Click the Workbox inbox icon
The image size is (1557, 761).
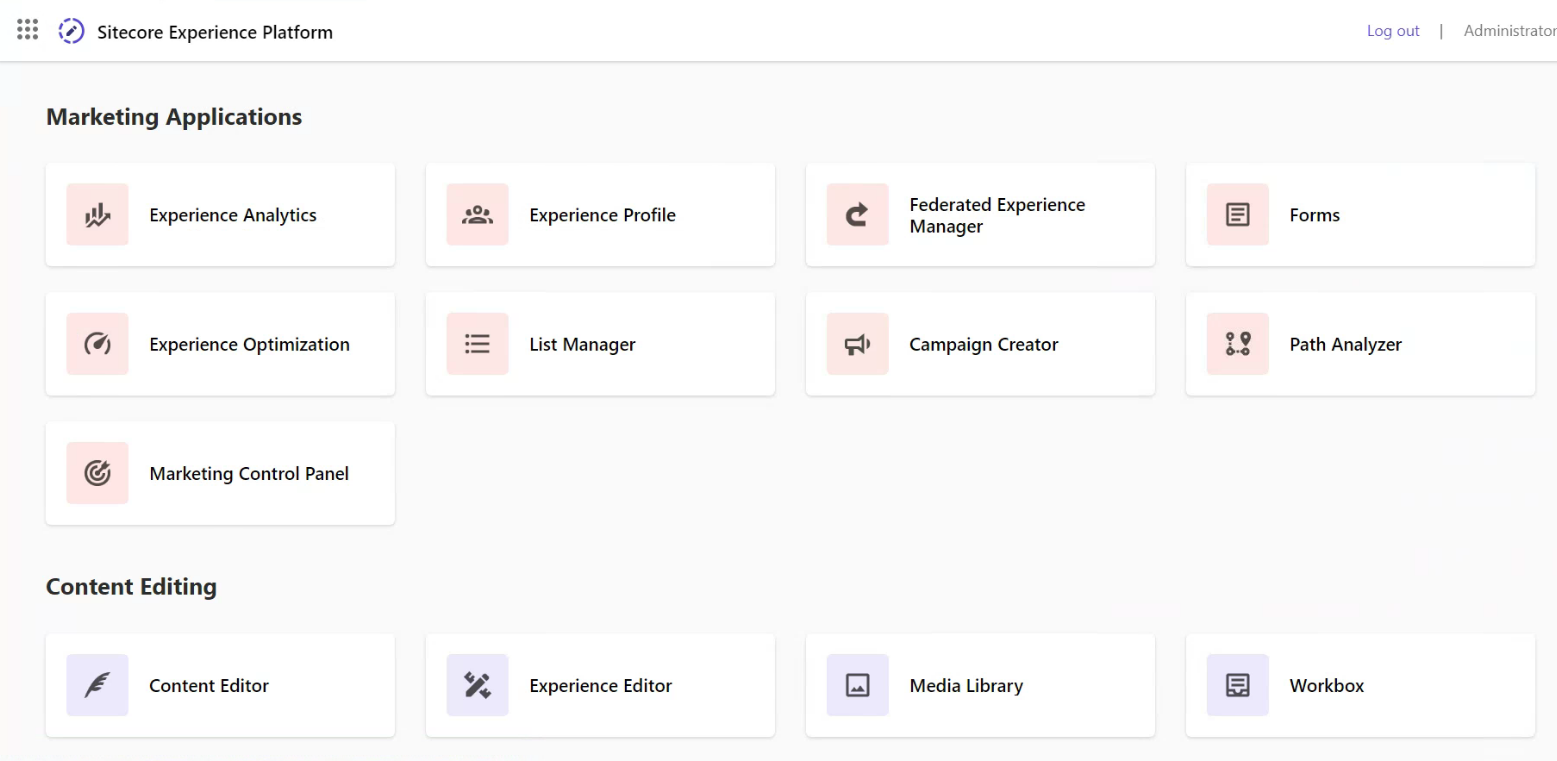[x=1237, y=685]
